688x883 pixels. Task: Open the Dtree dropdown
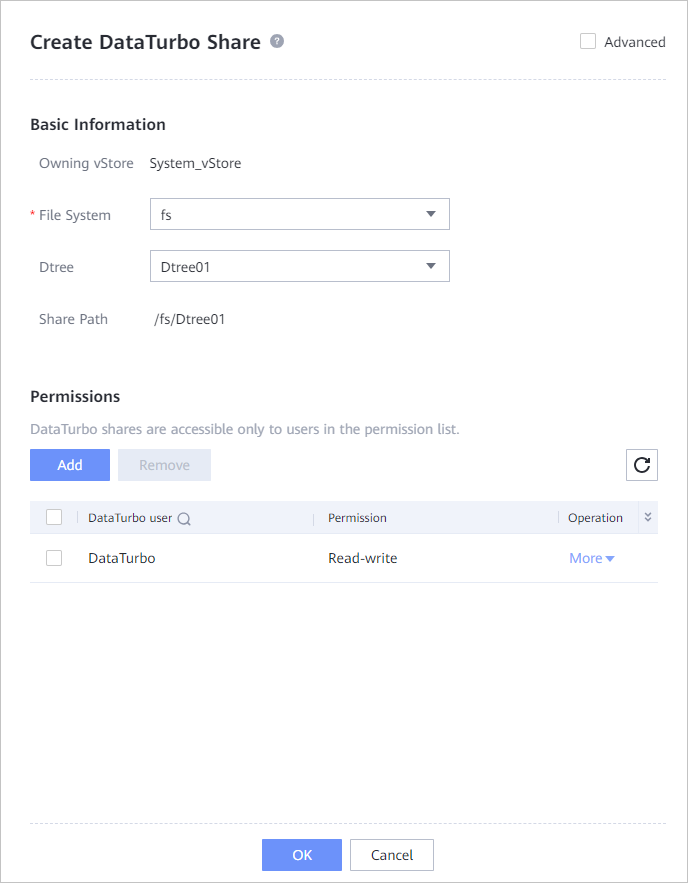pyautogui.click(x=299, y=266)
